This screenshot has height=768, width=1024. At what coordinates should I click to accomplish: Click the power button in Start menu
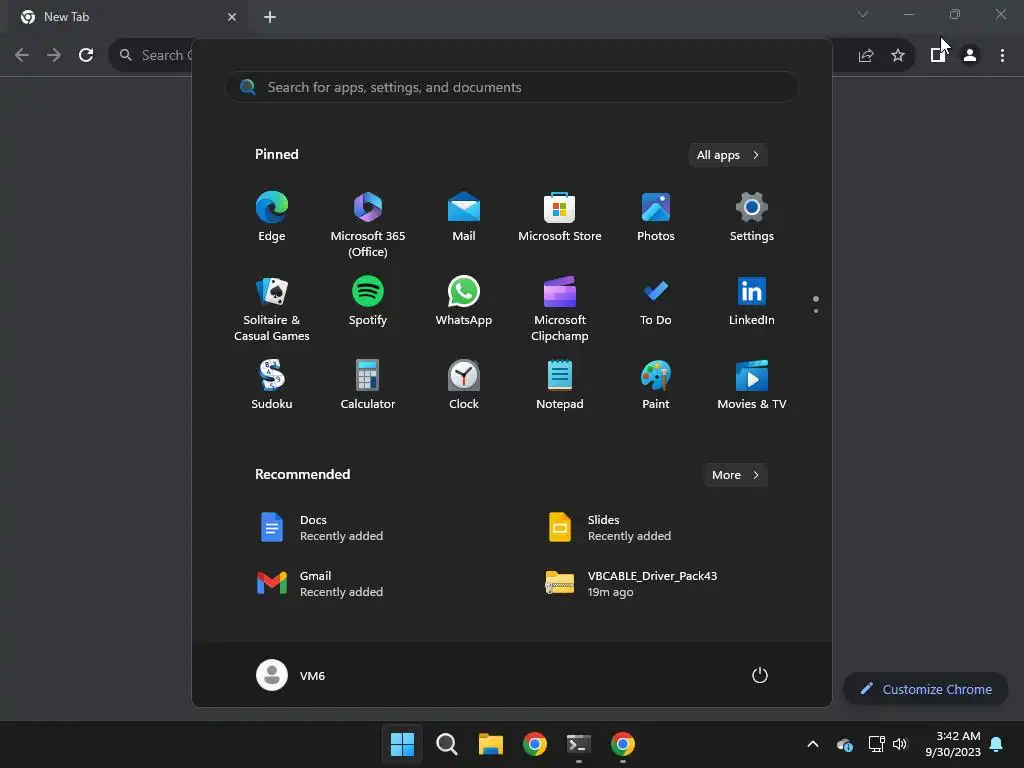(760, 675)
